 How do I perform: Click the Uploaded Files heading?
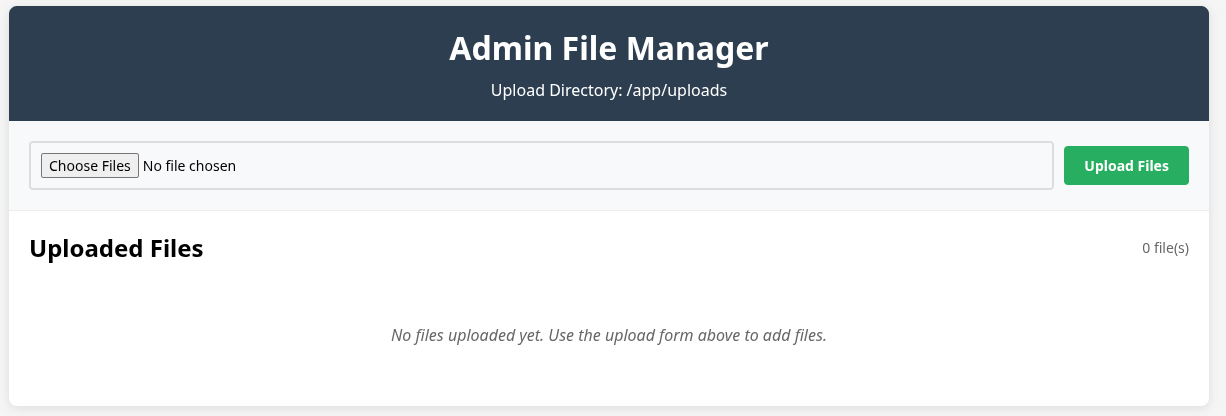116,249
